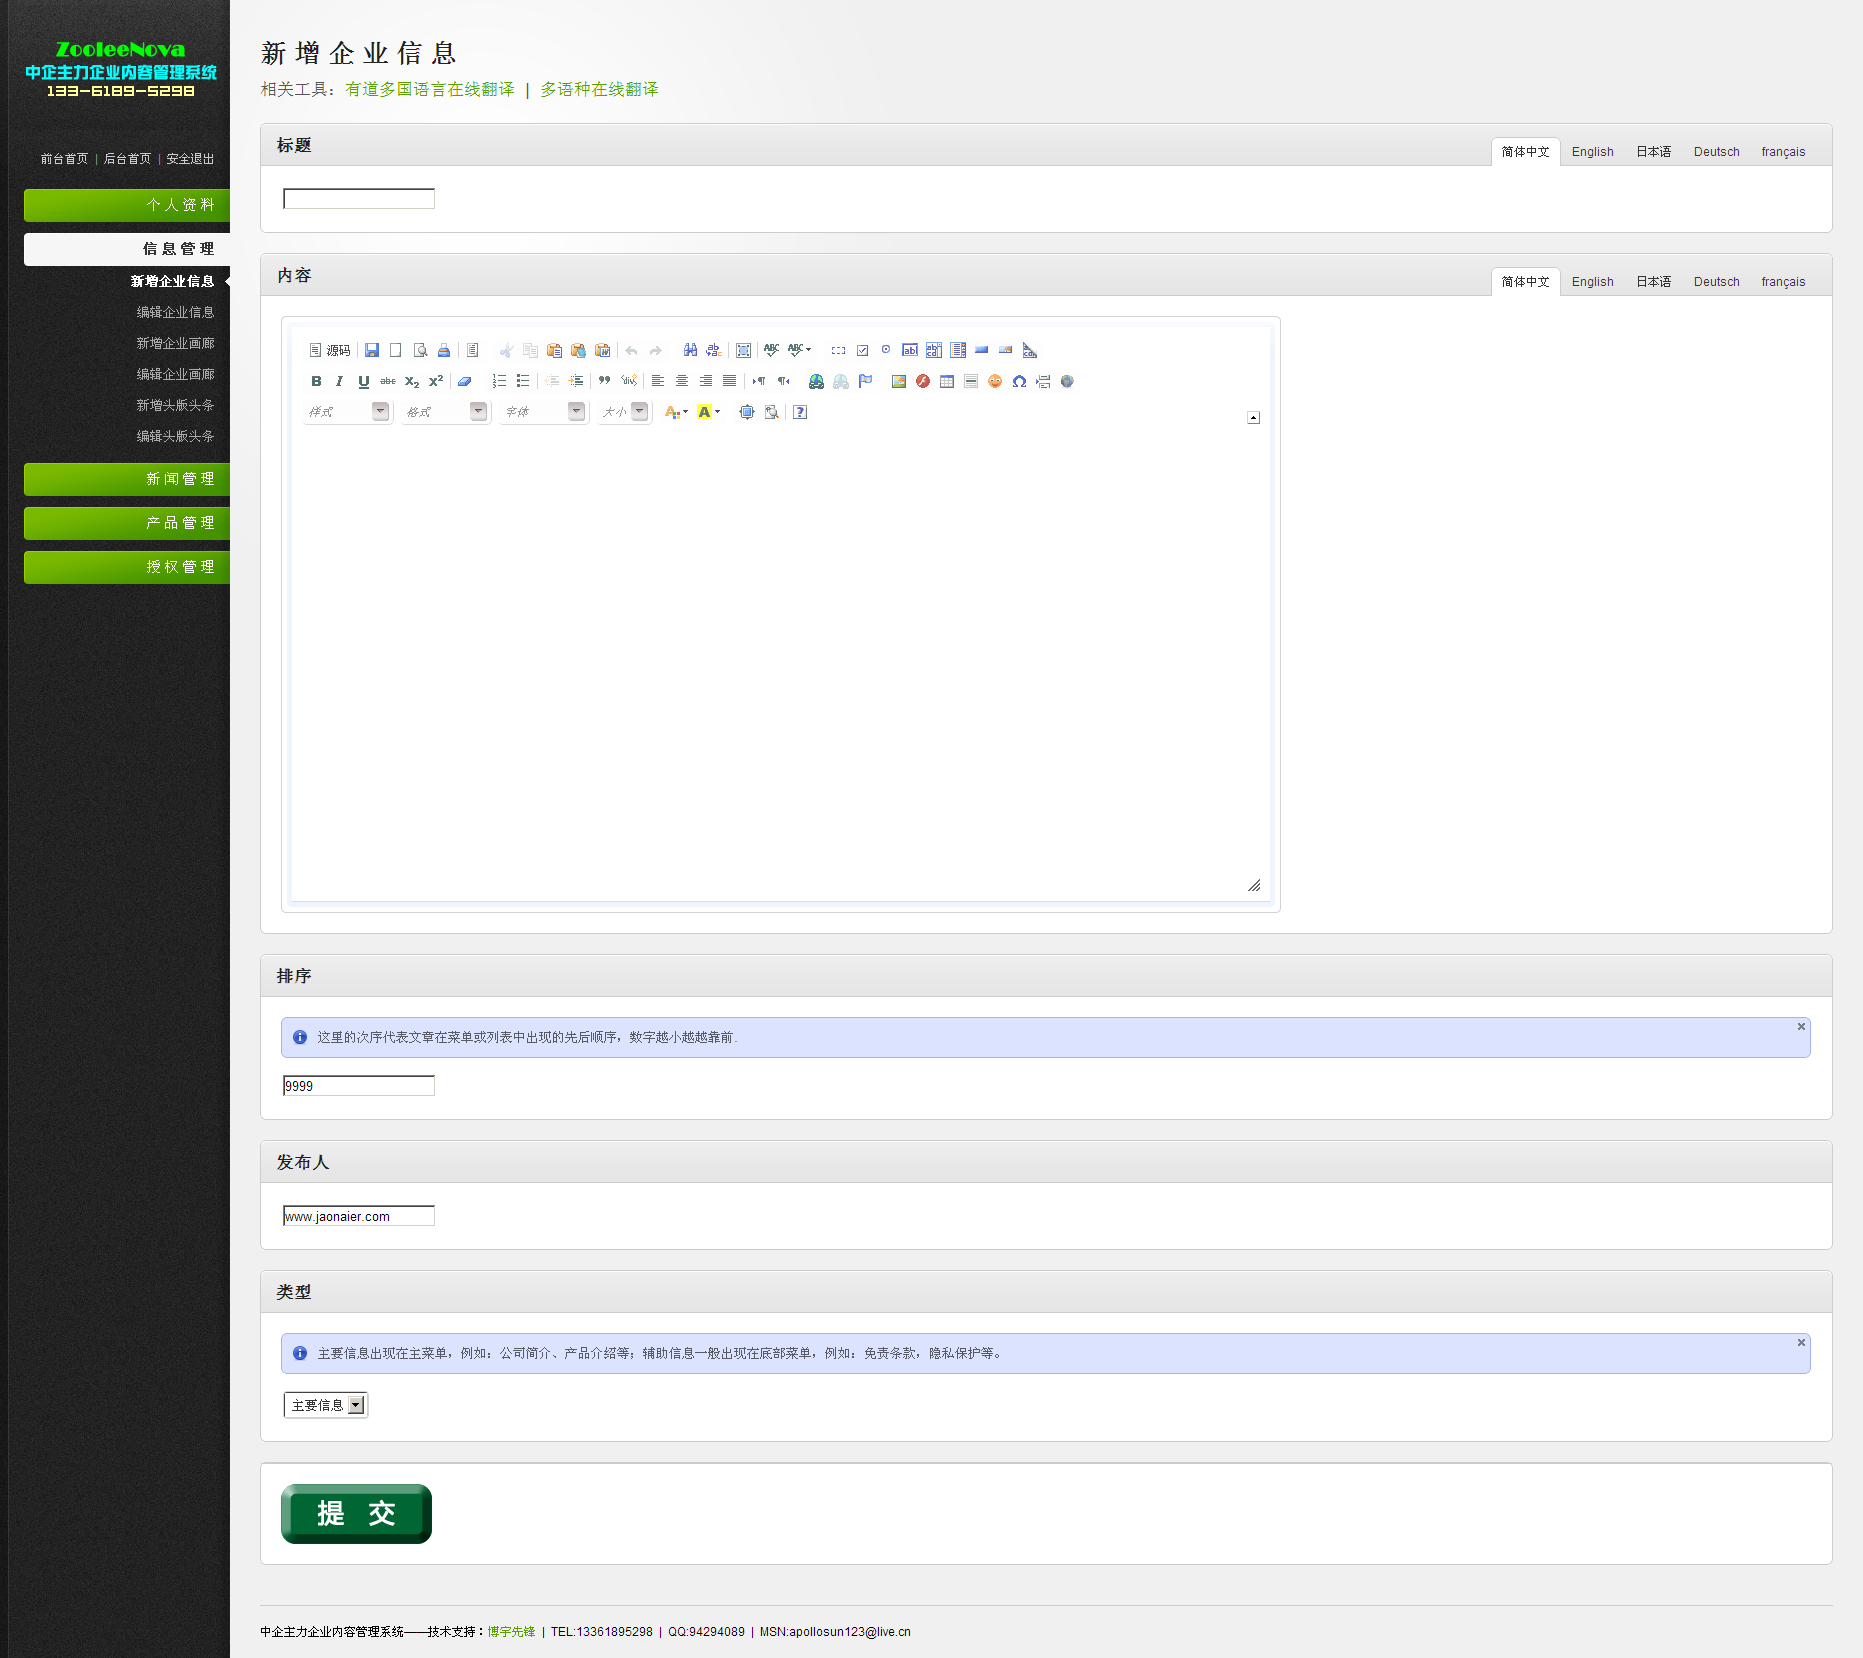Open the background color picker

[709, 412]
